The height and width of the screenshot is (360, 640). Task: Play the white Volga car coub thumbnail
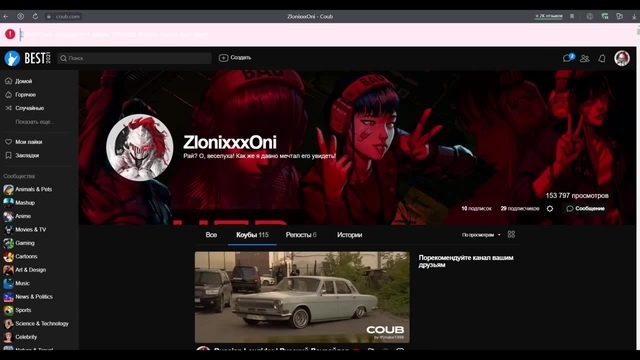click(x=302, y=297)
